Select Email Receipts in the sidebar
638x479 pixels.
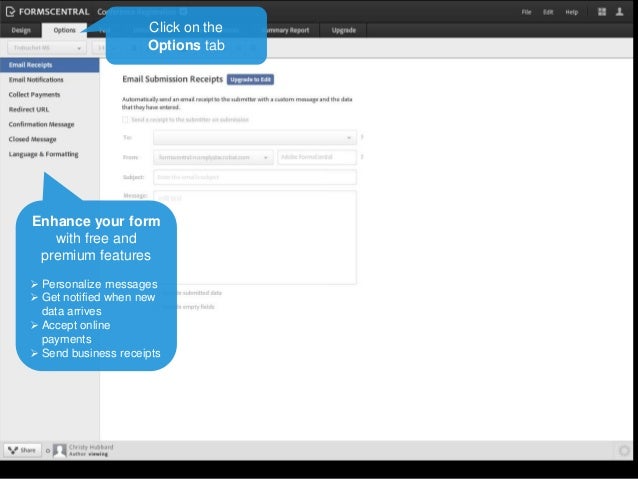49,65
